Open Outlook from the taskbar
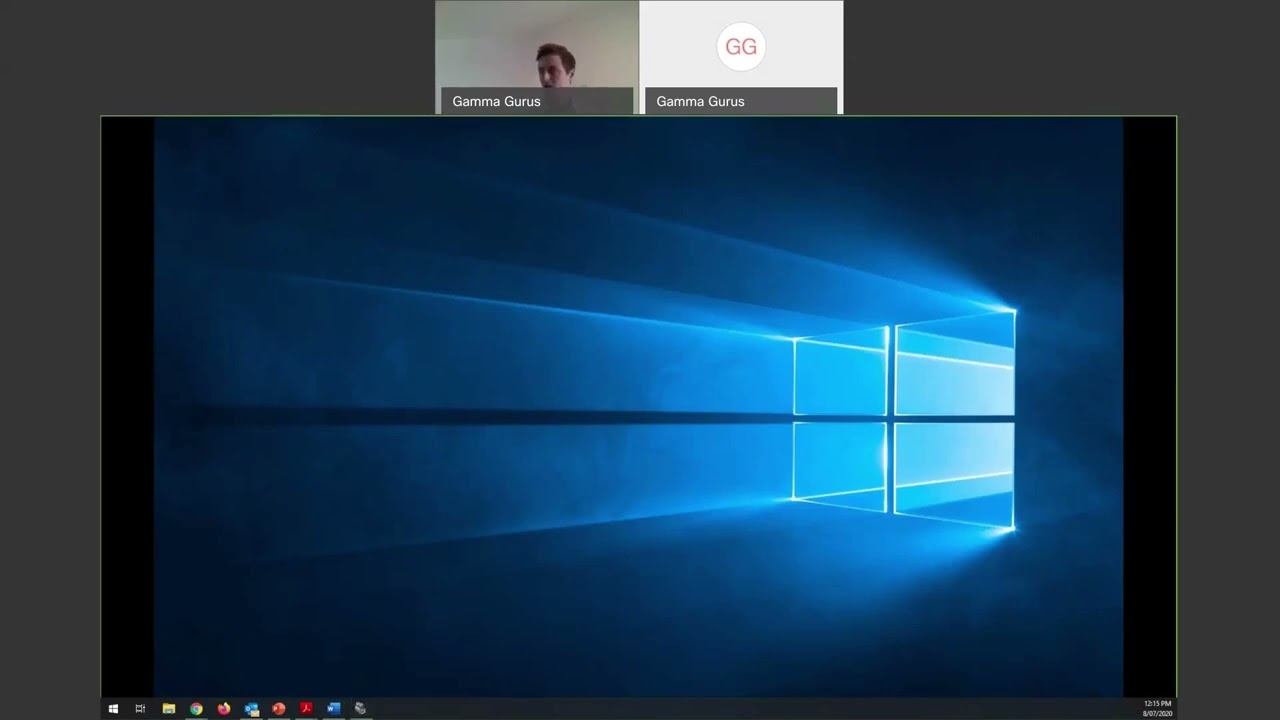The height and width of the screenshot is (720, 1280). coord(252,709)
